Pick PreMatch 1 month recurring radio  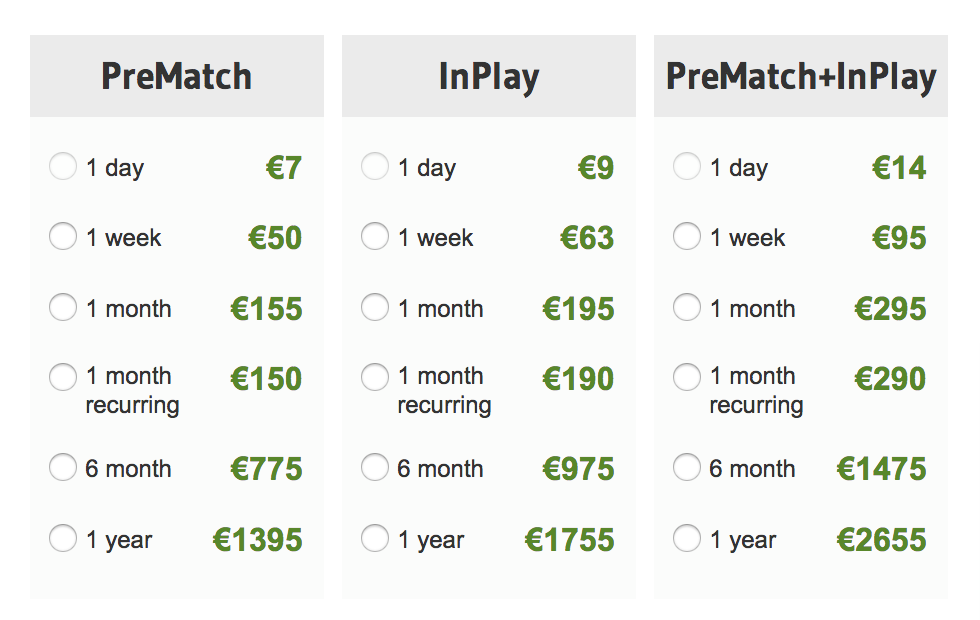pos(62,377)
